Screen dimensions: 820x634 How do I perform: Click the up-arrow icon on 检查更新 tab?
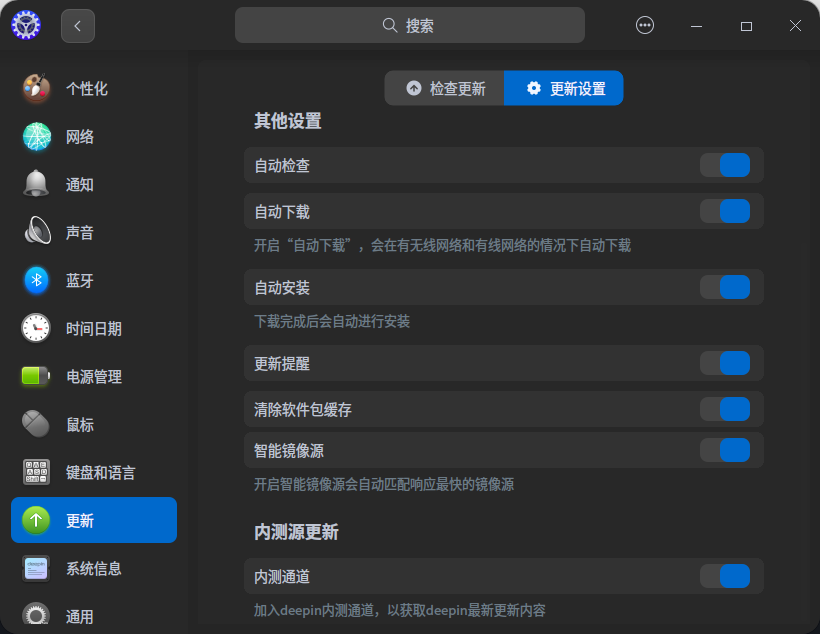pos(414,88)
